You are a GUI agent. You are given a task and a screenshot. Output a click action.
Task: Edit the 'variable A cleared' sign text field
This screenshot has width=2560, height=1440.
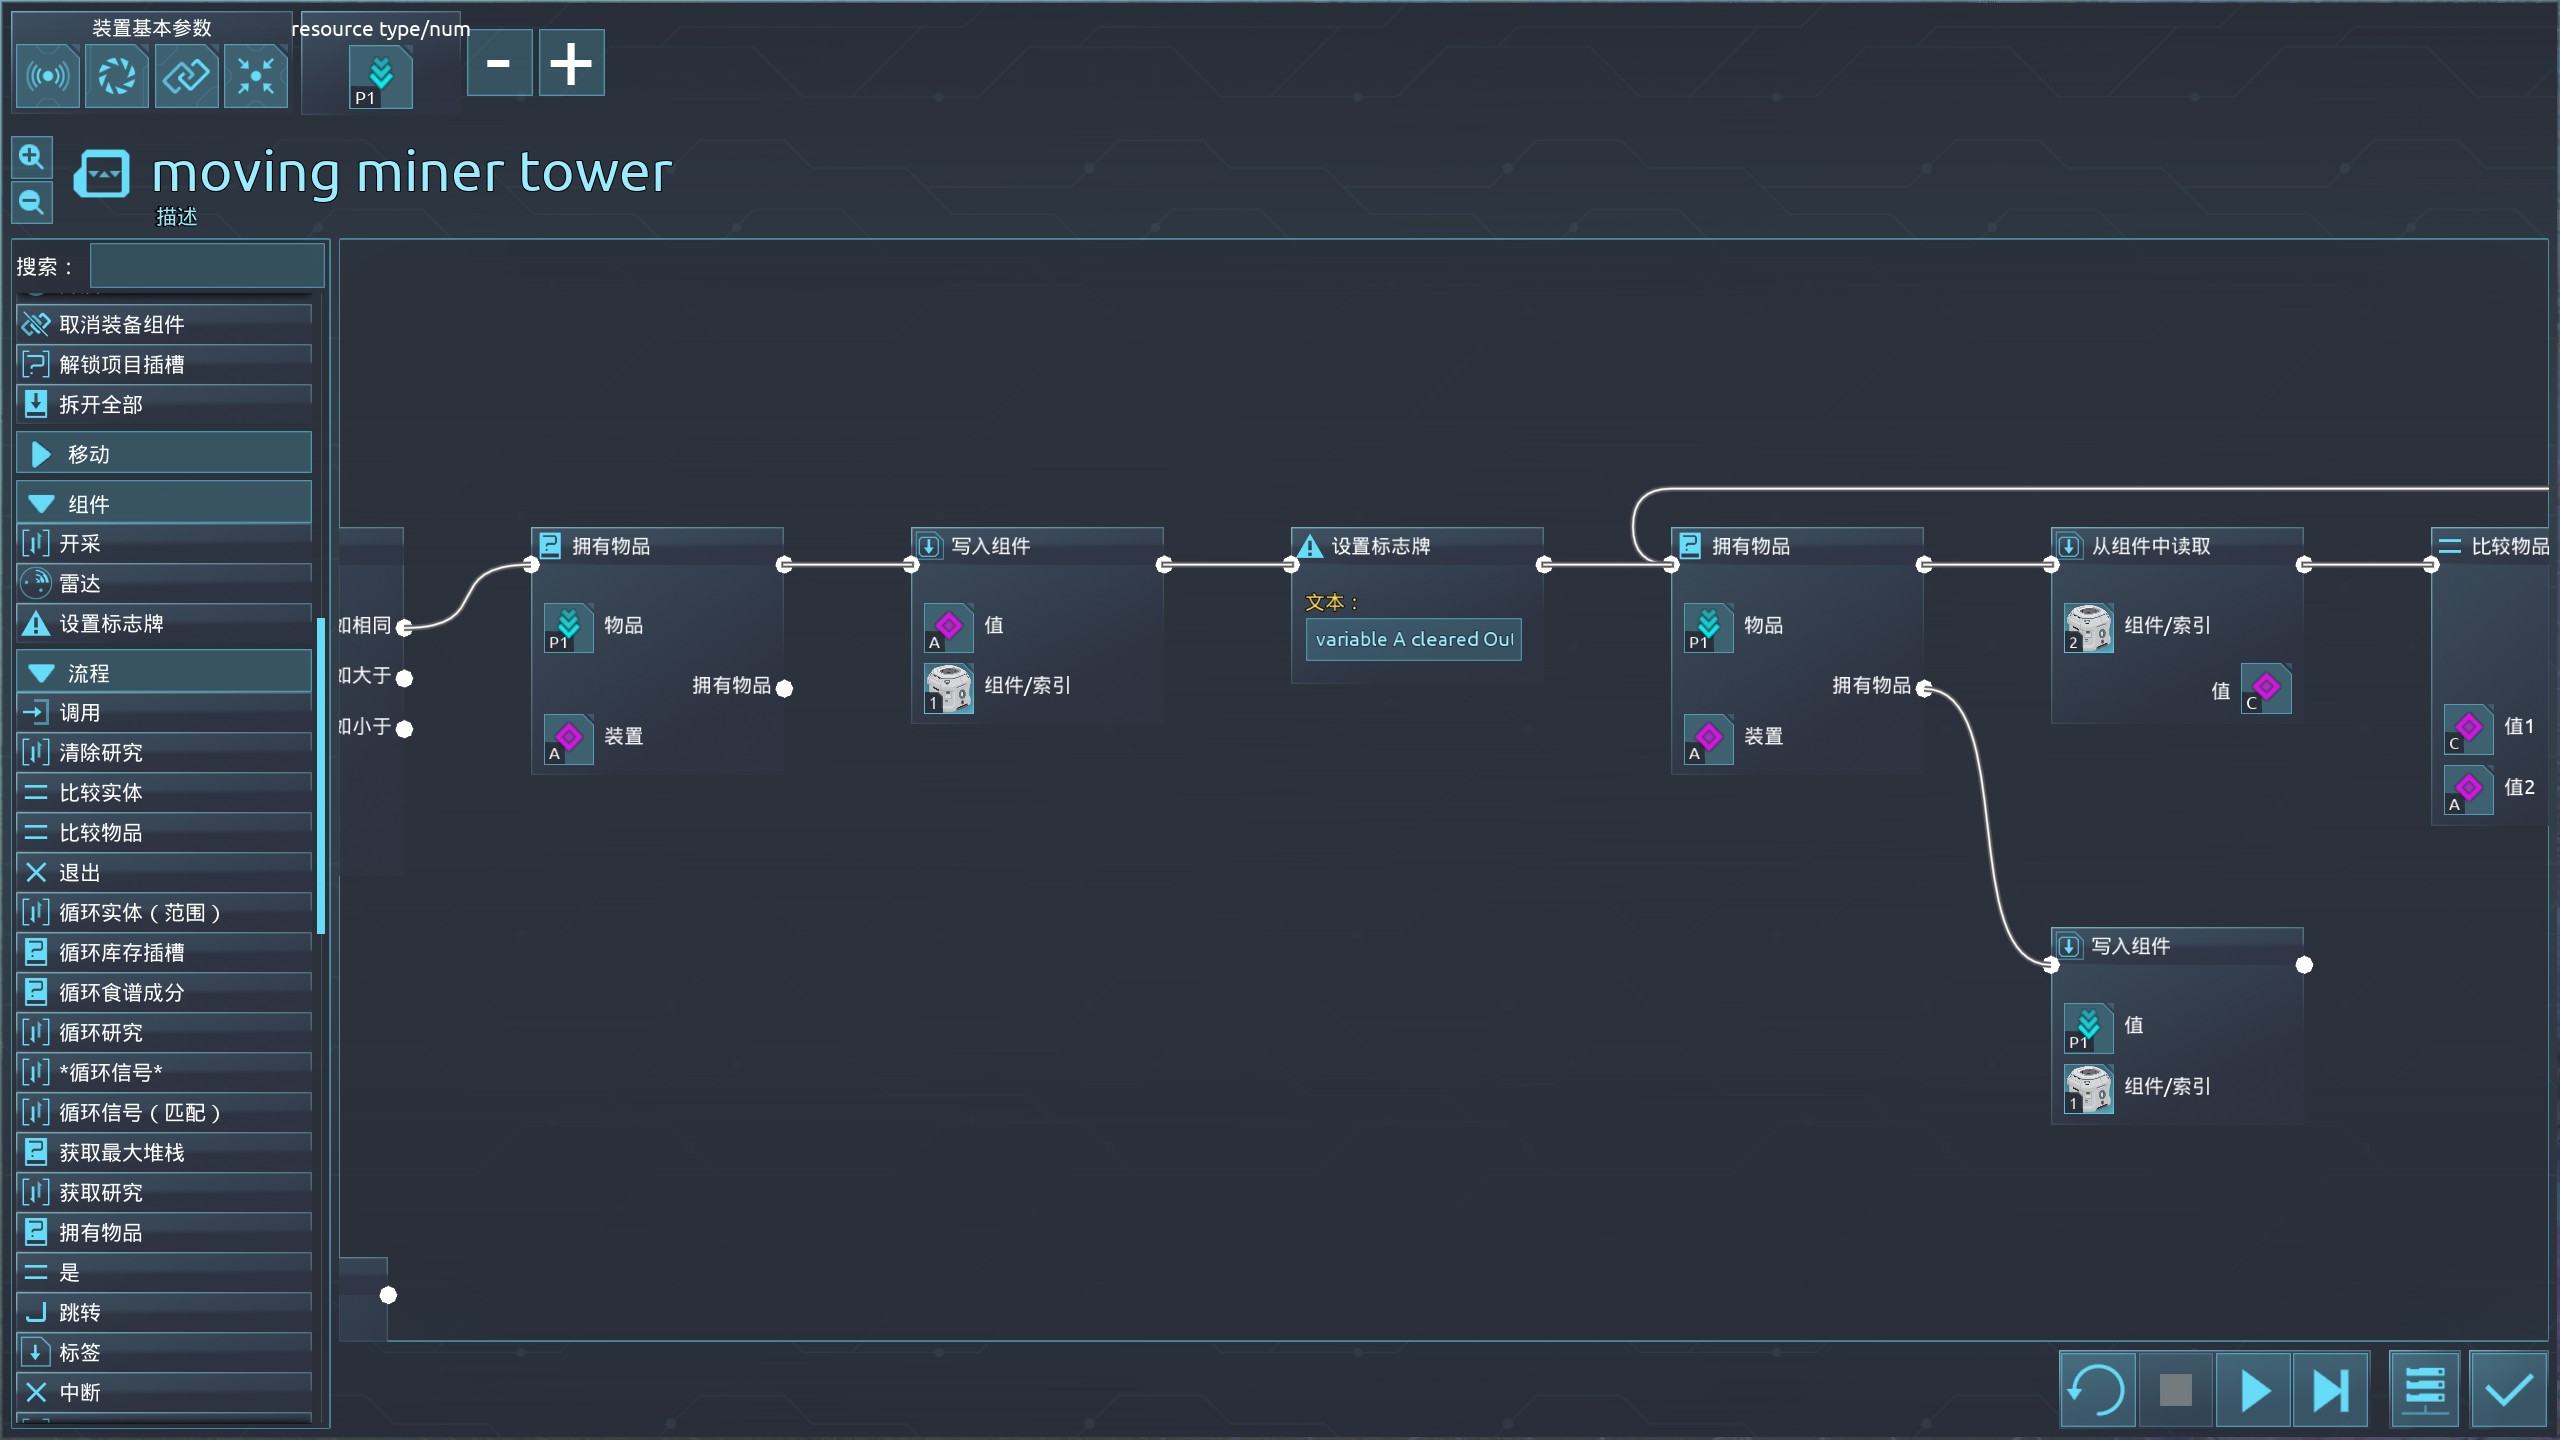pyautogui.click(x=1413, y=640)
